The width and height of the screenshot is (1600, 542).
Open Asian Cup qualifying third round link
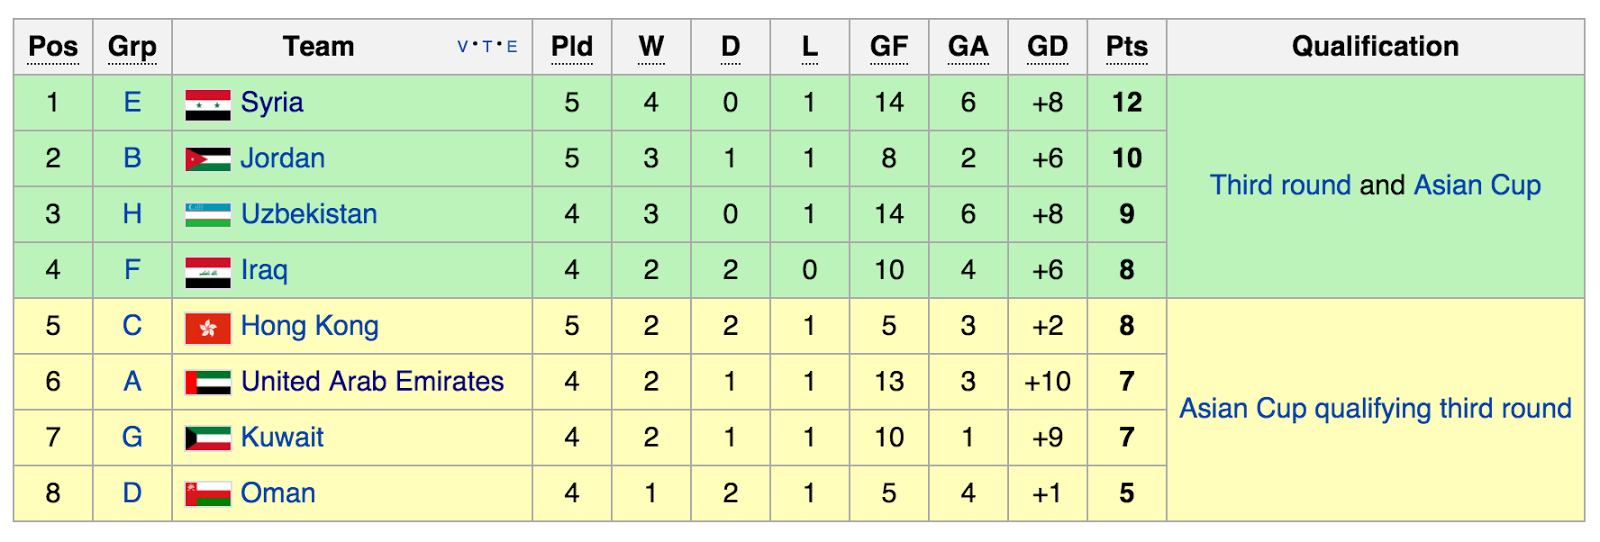1375,409
